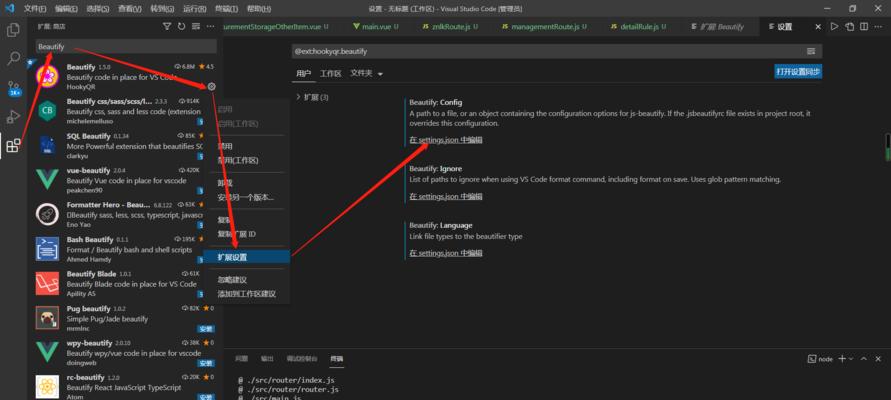
Task: Select the vue-beautify extension logo
Action: 47,180
